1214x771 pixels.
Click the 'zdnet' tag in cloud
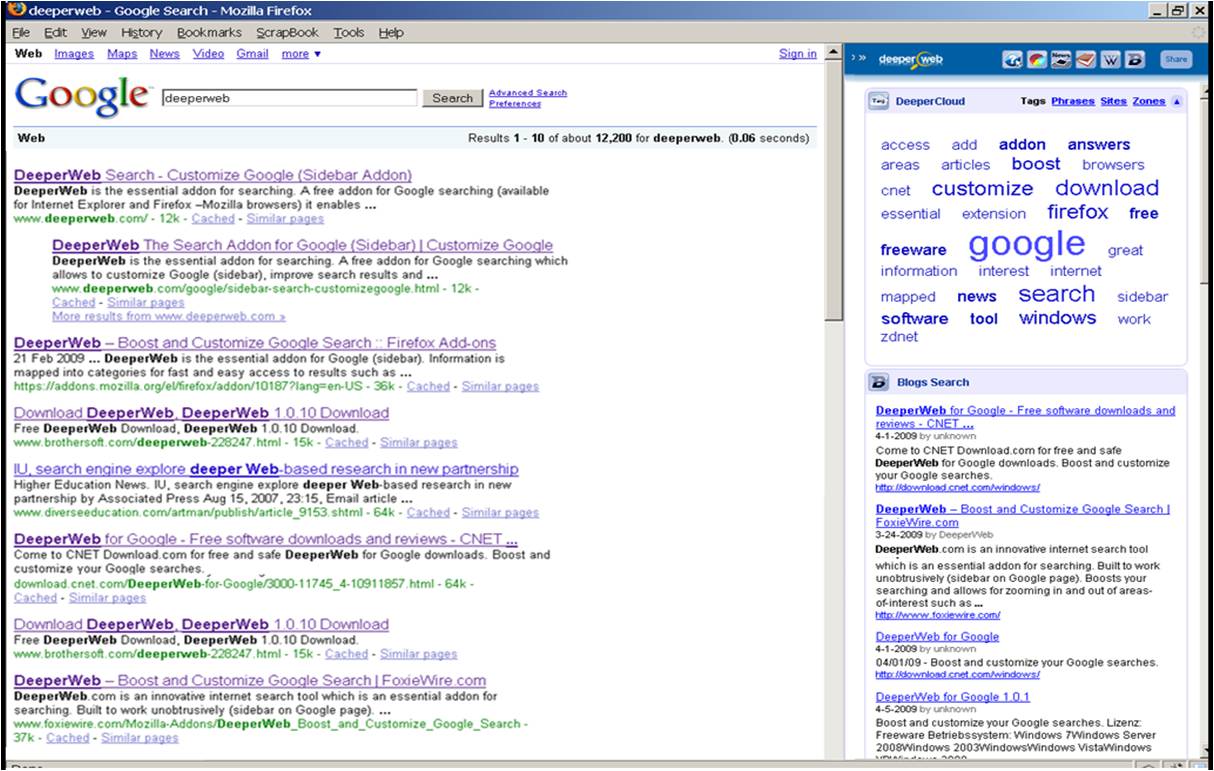899,337
